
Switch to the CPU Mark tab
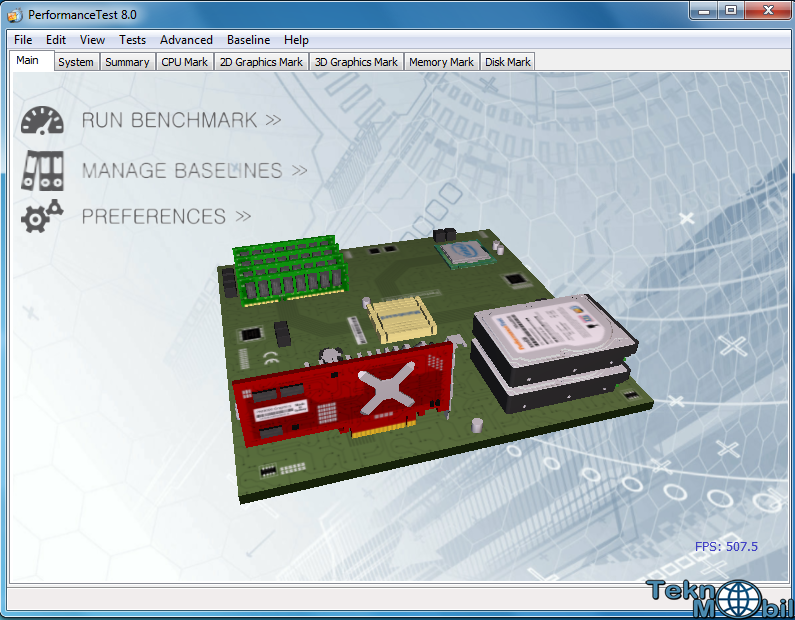[x=185, y=62]
